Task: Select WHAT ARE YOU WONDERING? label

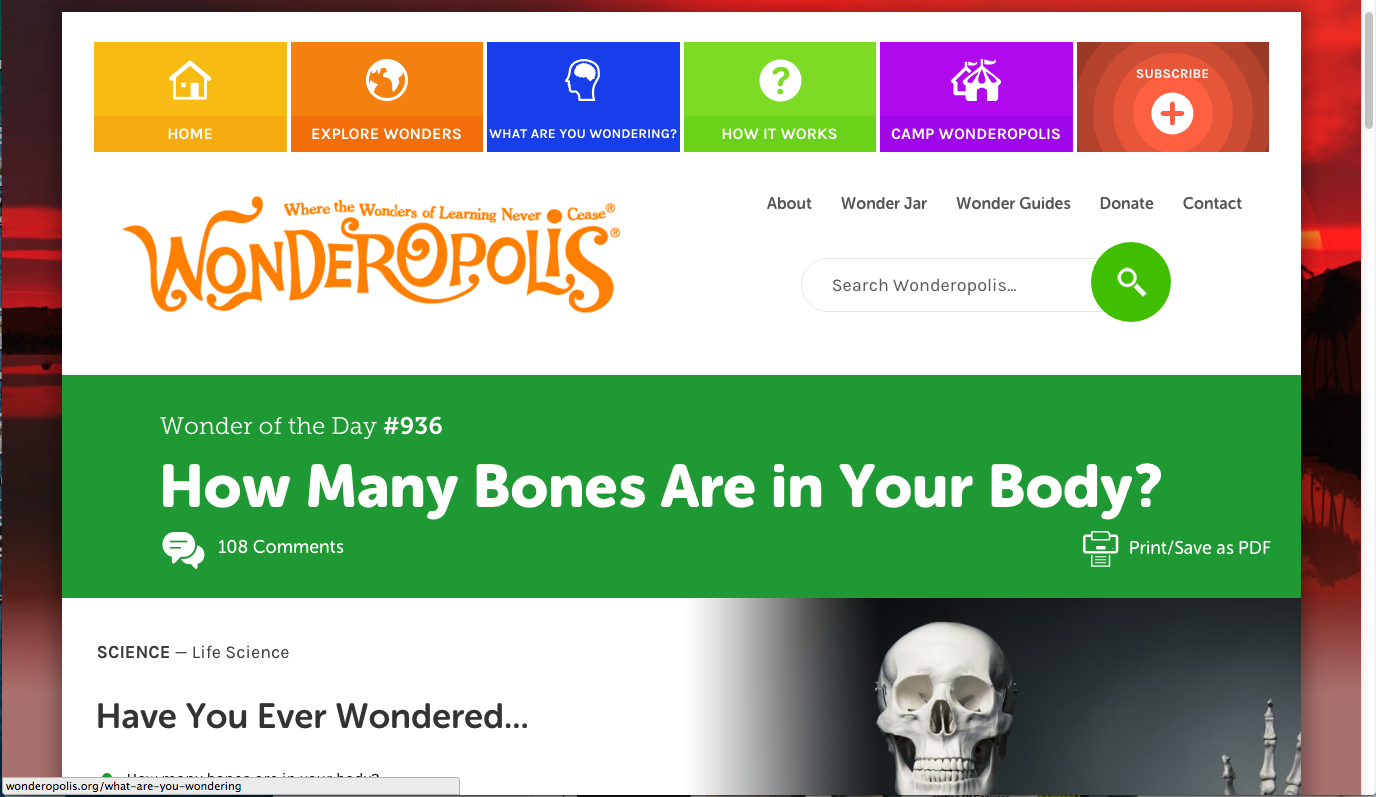Action: tap(583, 134)
